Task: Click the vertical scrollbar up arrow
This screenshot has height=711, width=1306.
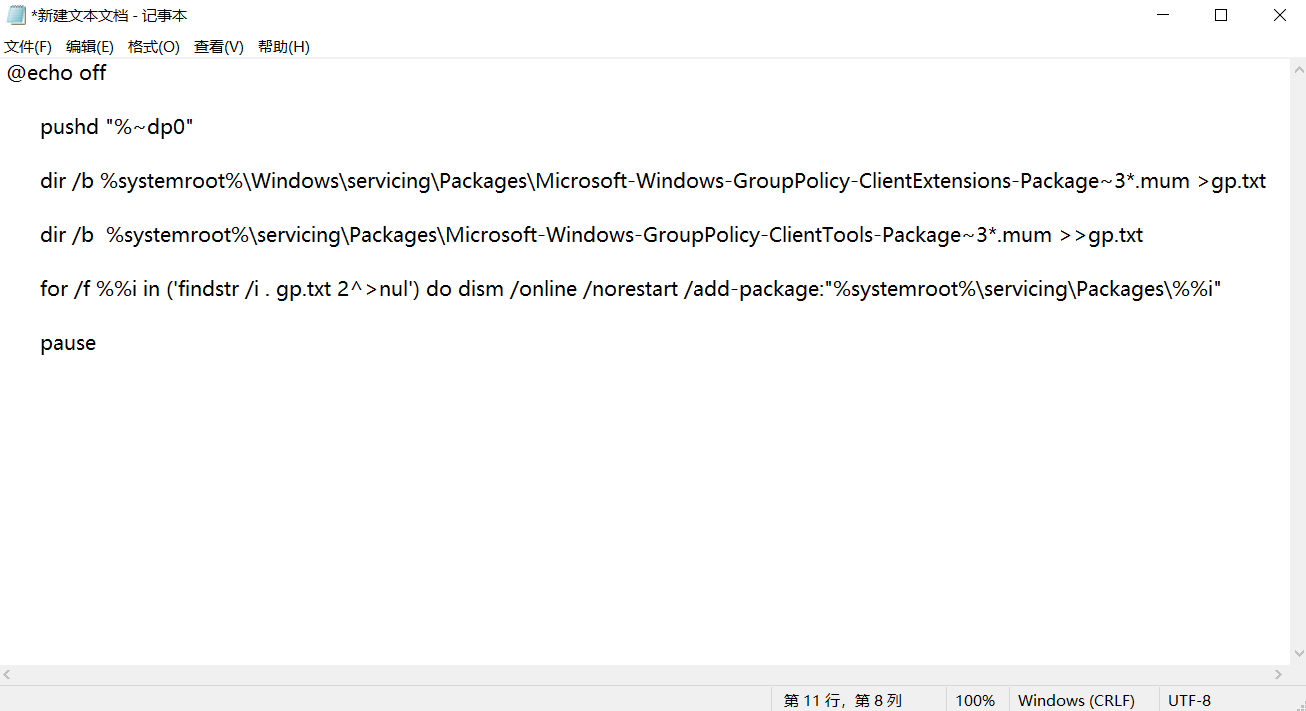Action: pyautogui.click(x=1297, y=68)
